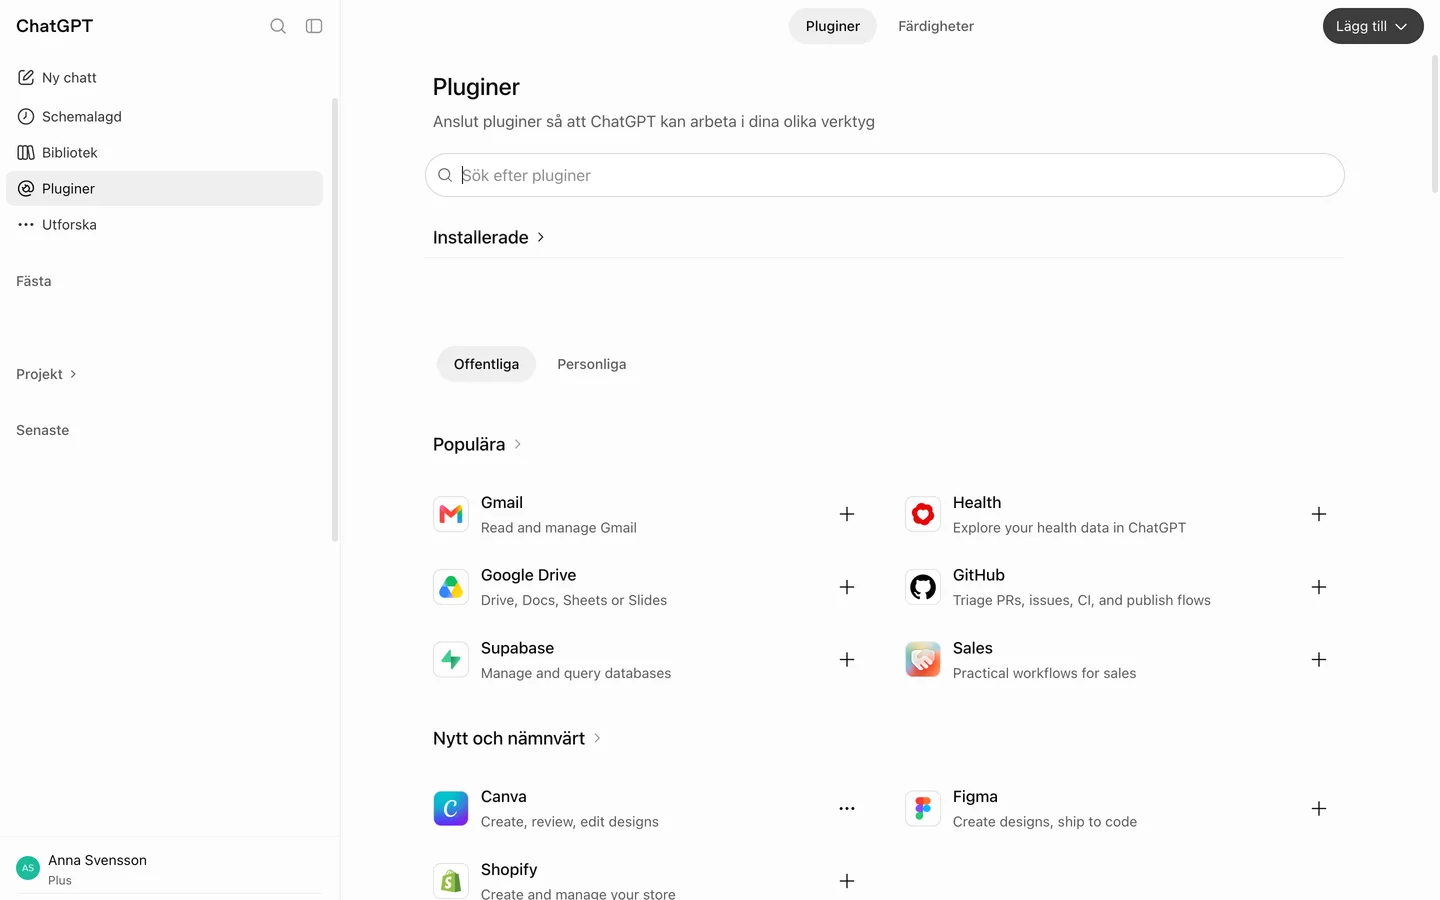Add the Supabase plugin with its plus icon
This screenshot has width=1440, height=900.
pos(847,660)
